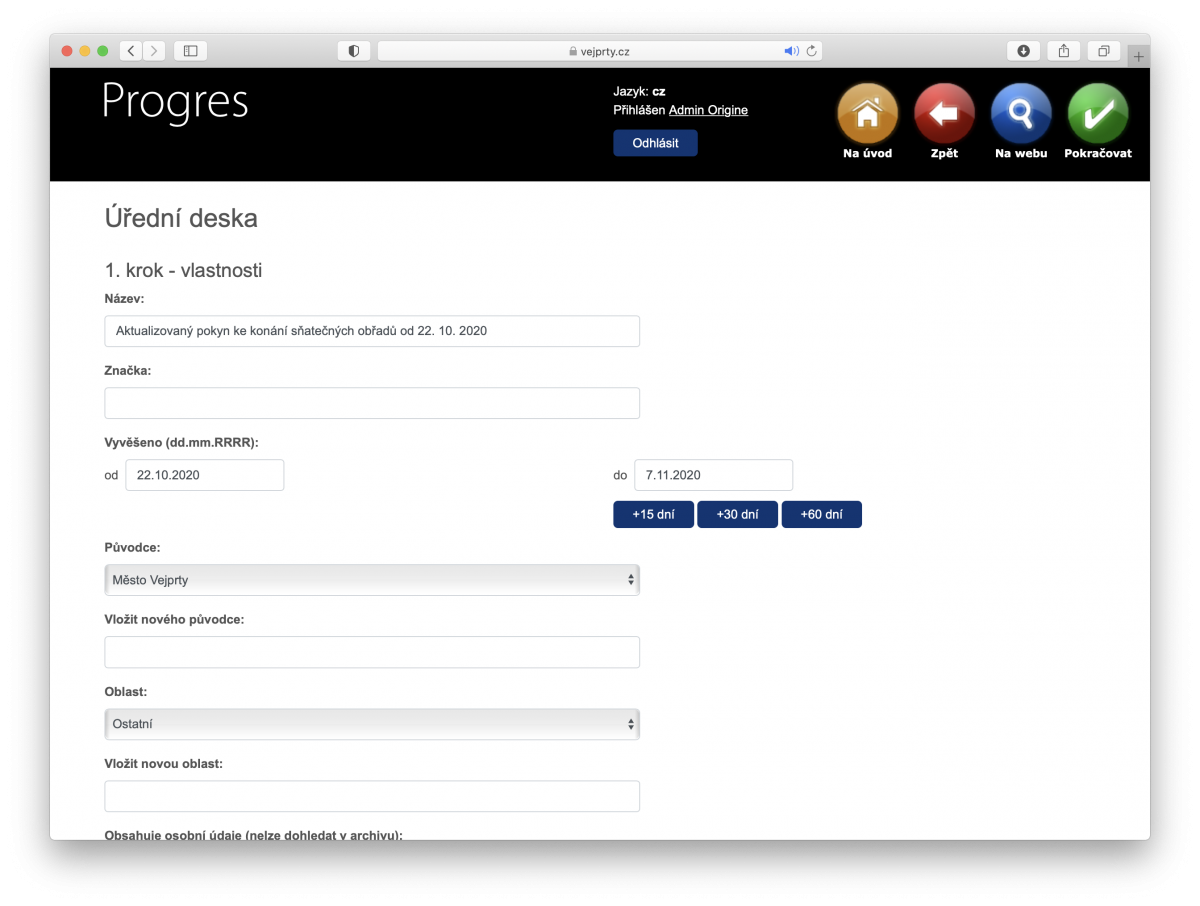Toggle Safari sidebar button
This screenshot has width=1200, height=906.
tap(191, 51)
